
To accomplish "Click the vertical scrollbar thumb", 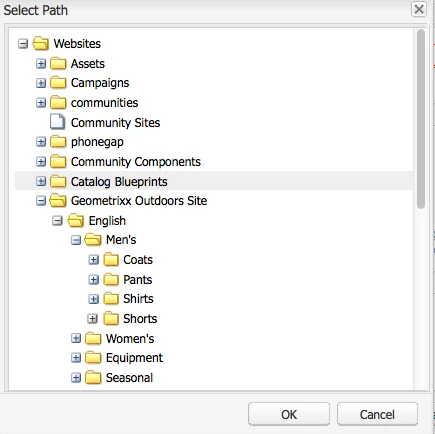I will (x=421, y=119).
